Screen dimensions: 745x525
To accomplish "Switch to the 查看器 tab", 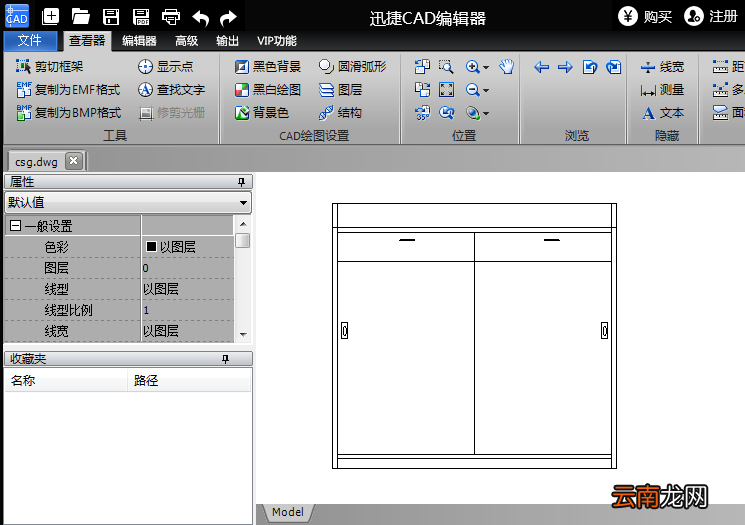I will pos(87,40).
